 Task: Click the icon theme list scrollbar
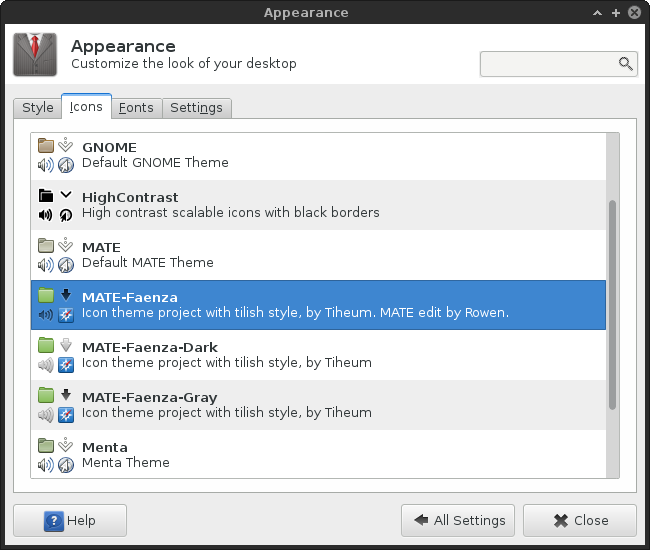pyautogui.click(x=612, y=305)
